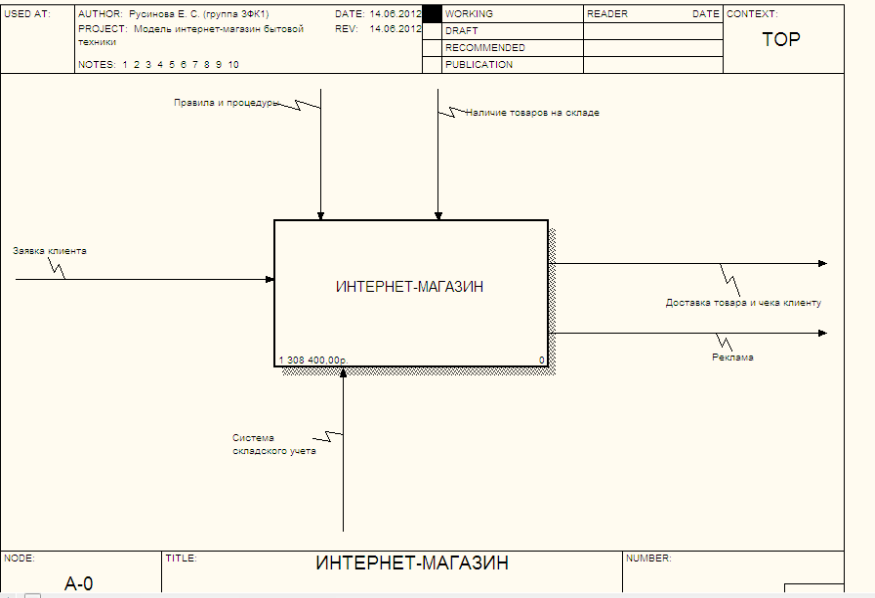
Task: Click the RECOMMENDED status label
Action: point(485,48)
